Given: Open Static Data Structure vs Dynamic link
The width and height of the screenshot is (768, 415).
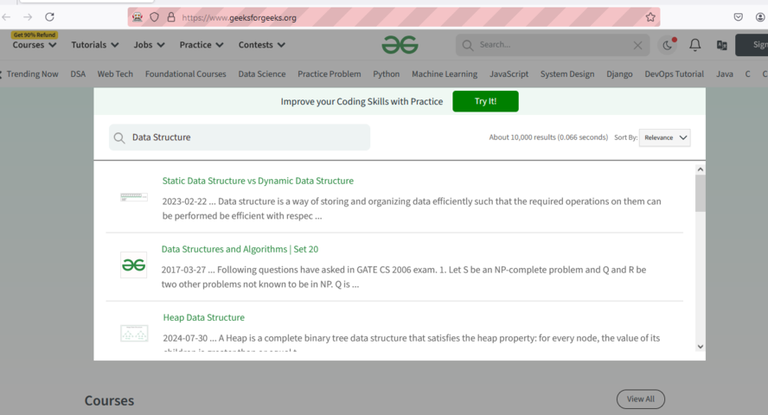Looking at the screenshot, I should pyautogui.click(x=258, y=181).
